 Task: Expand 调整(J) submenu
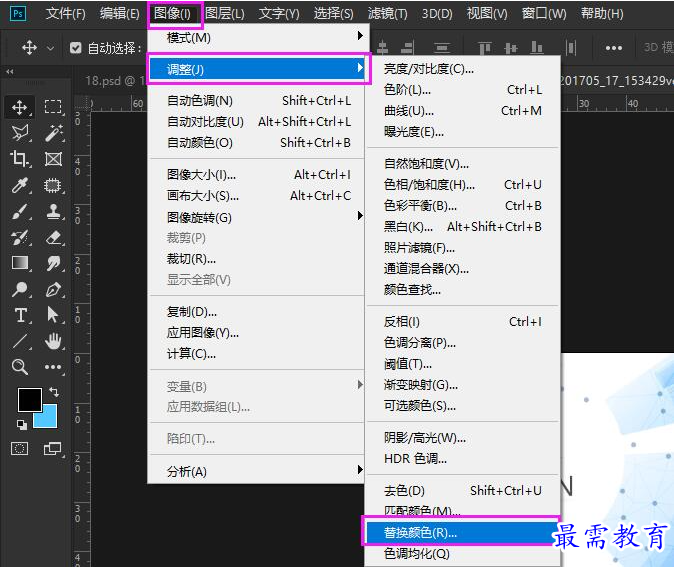[x=257, y=69]
